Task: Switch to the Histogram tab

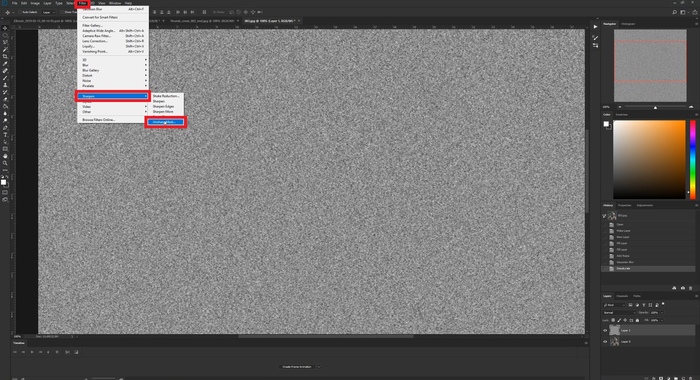Action: point(628,24)
